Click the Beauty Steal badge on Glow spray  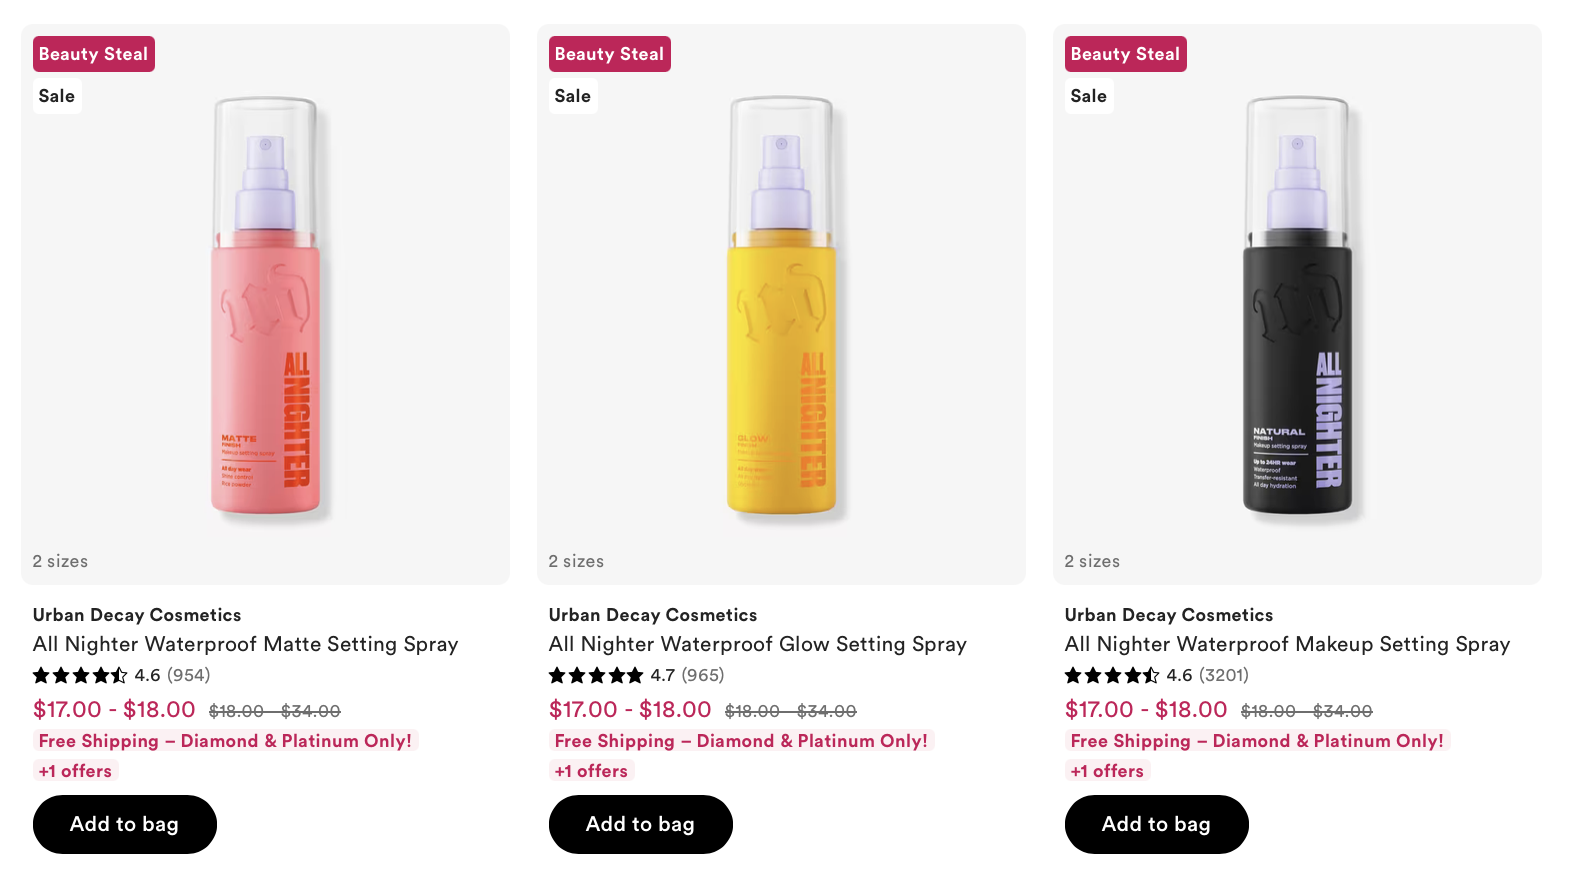point(610,54)
